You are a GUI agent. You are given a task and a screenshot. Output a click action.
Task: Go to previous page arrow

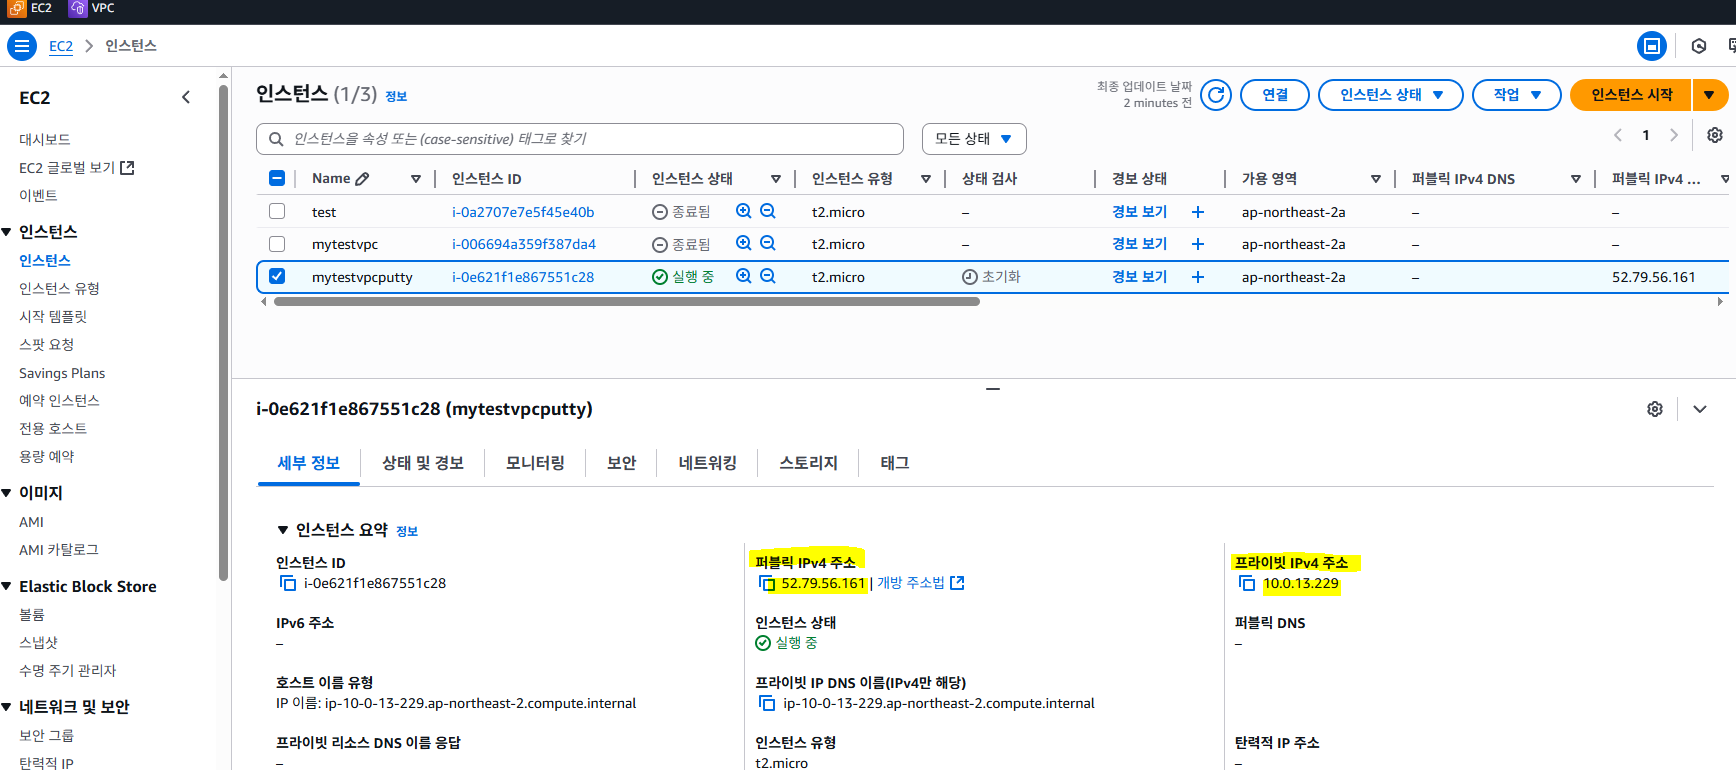click(x=1618, y=135)
